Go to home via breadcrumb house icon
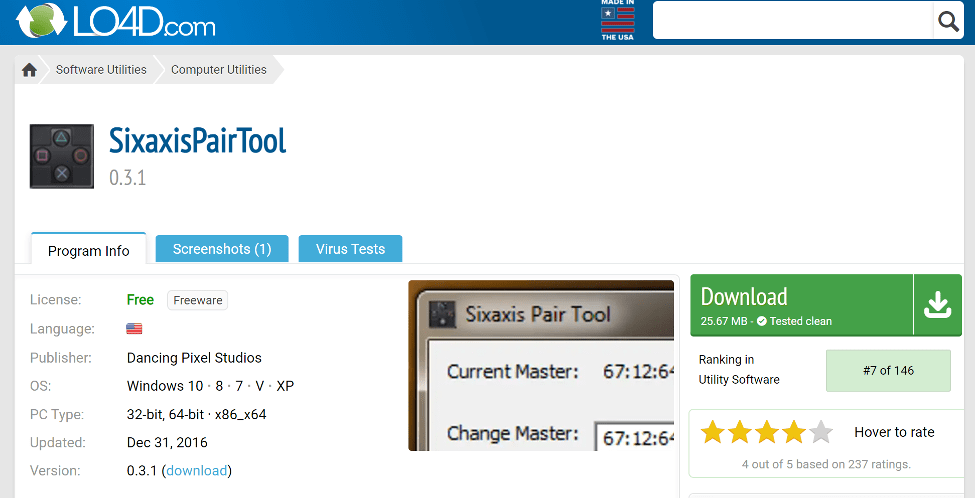The width and height of the screenshot is (977, 499). [30, 70]
